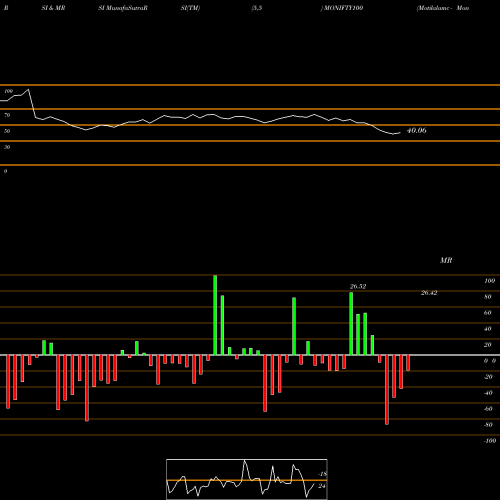
Task: Click the 40 label on MR axis
Action: pos(488,329)
